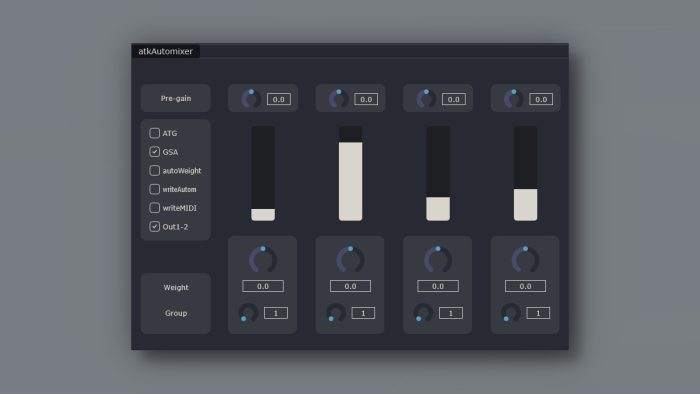
Task: Uncheck the GSA checkbox
Action: click(x=154, y=152)
